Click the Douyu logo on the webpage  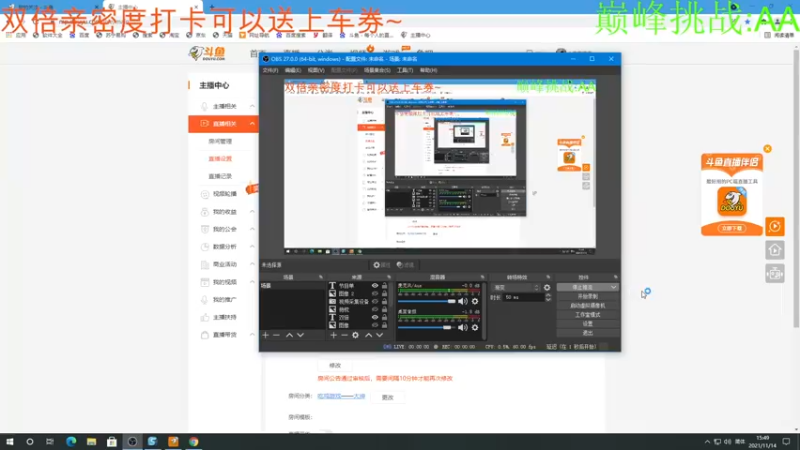207,53
